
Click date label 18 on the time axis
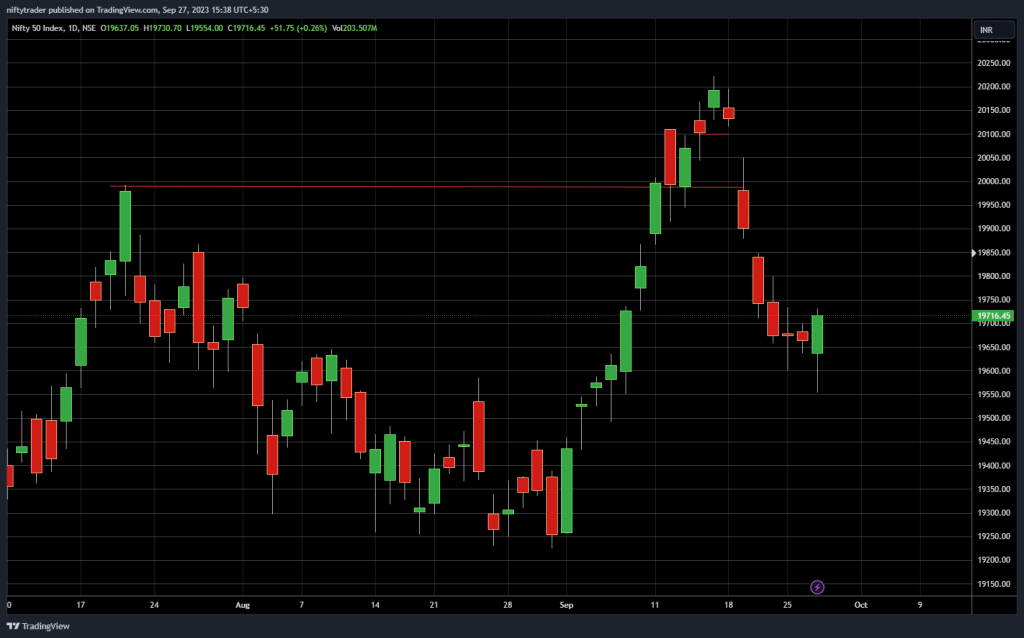[x=728, y=605]
